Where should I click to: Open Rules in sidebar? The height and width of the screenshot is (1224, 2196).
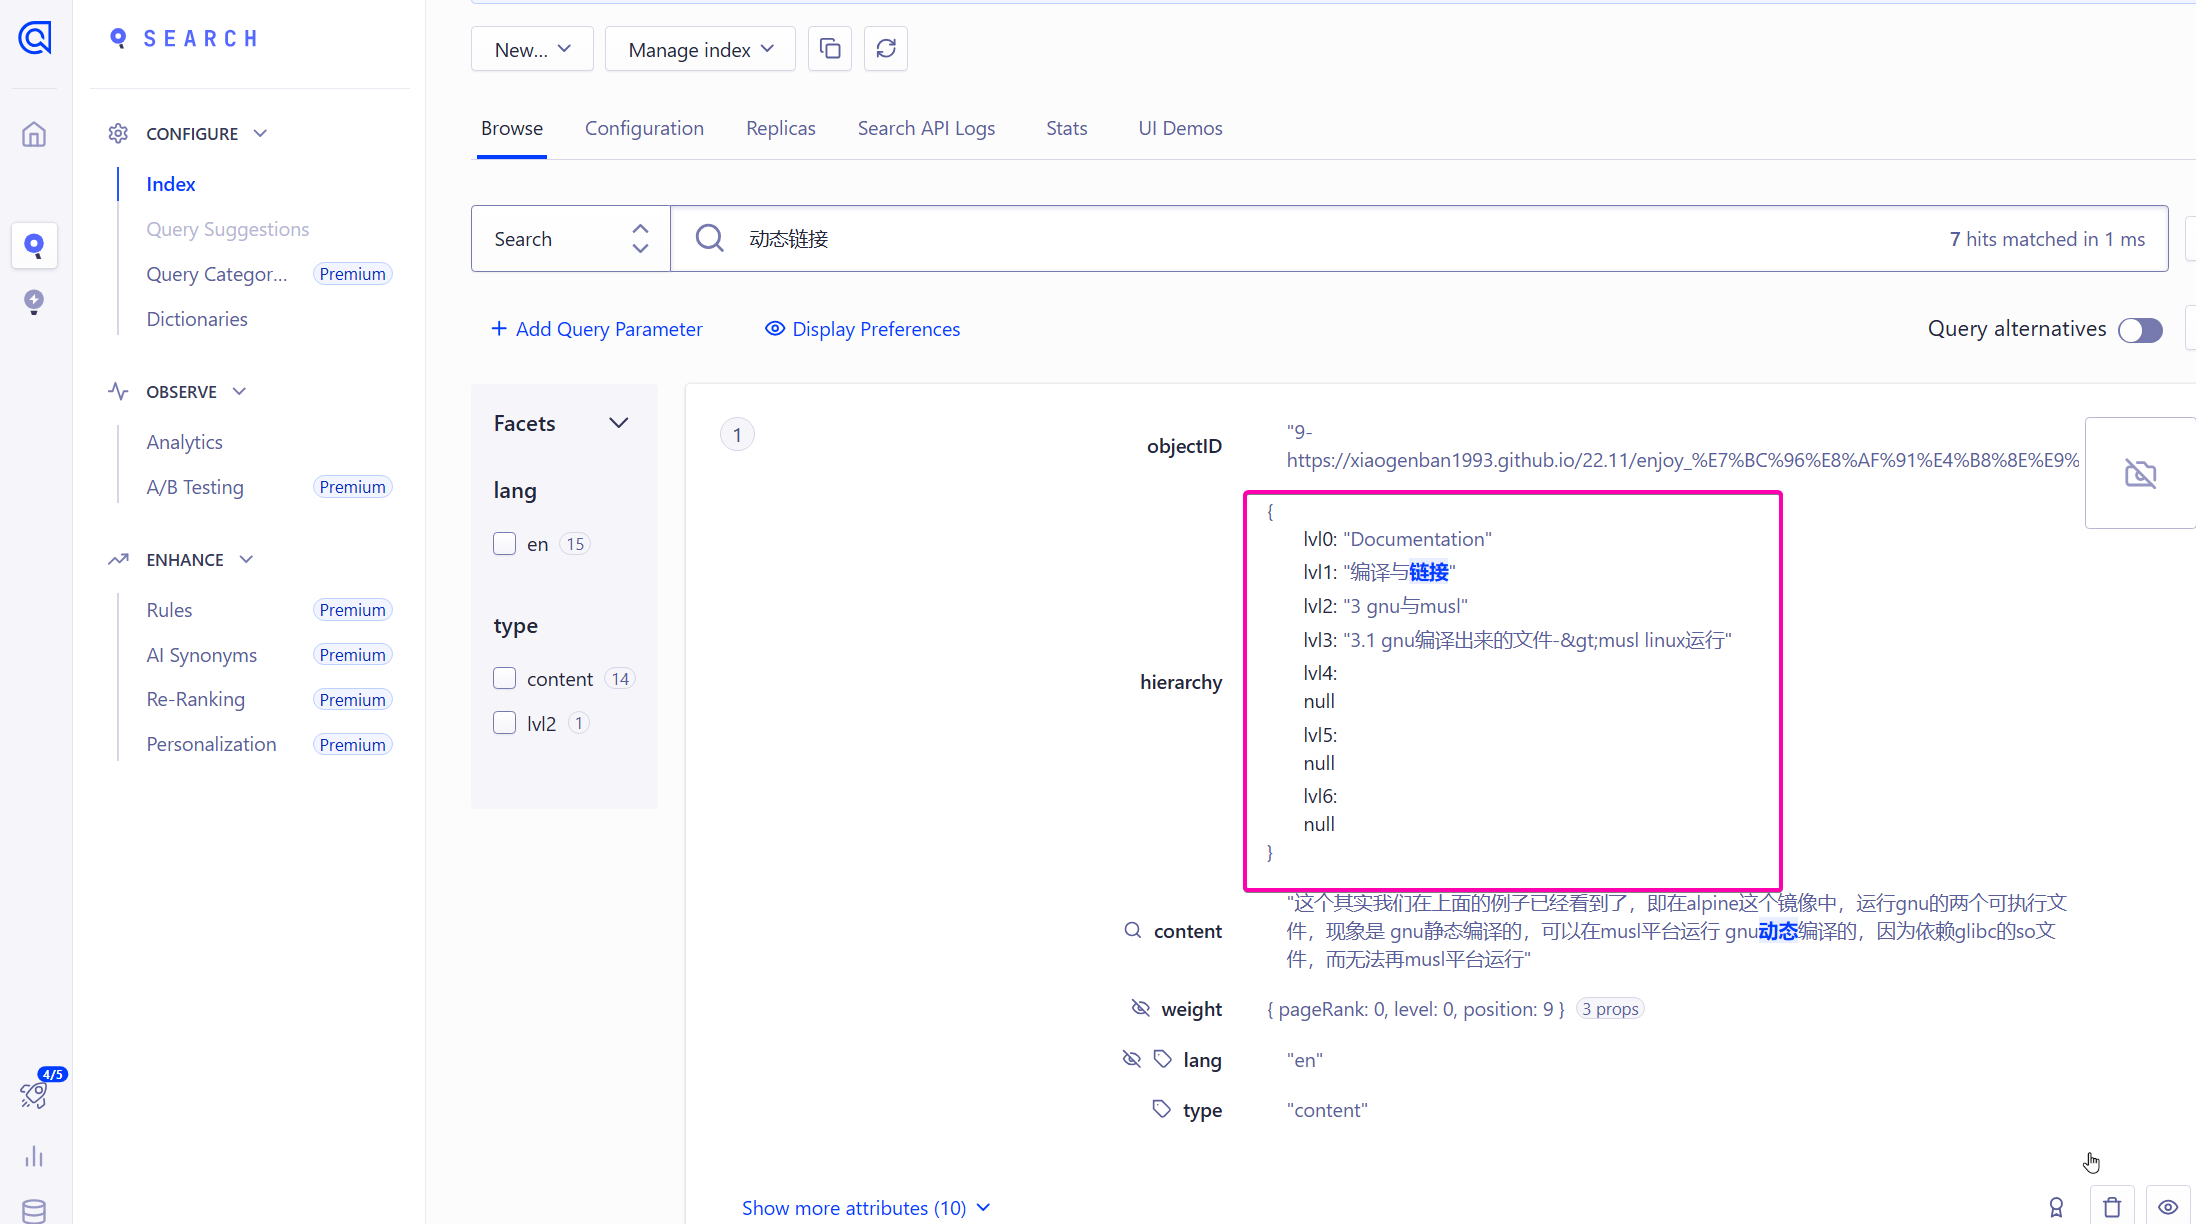[169, 609]
